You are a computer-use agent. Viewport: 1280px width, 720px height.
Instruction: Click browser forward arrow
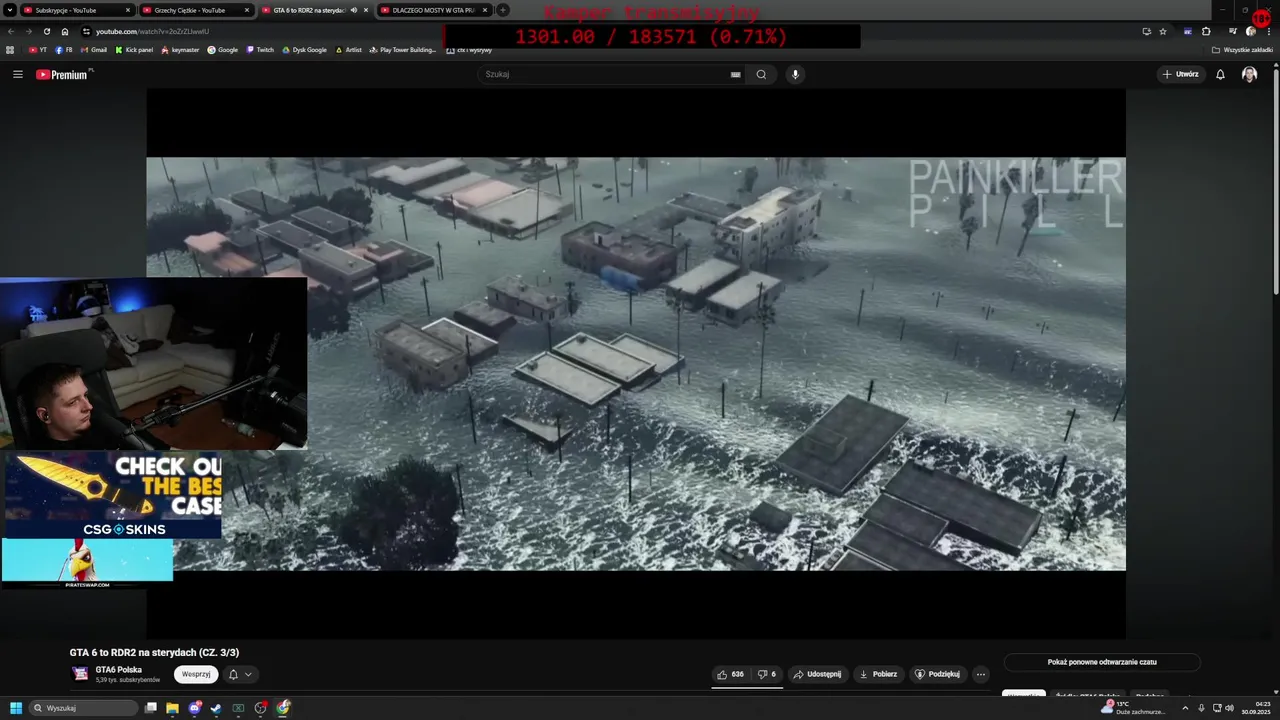(29, 31)
